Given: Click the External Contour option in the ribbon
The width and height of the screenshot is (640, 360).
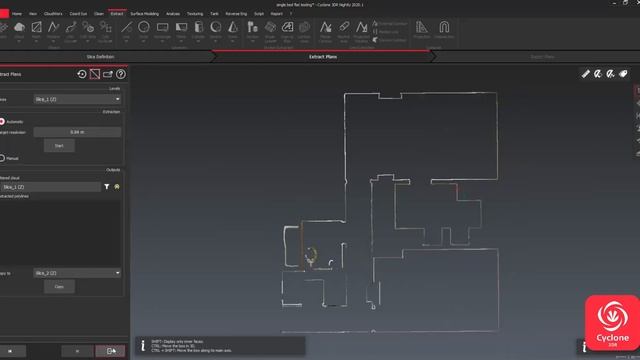Looking at the screenshot, I should 389,24.
